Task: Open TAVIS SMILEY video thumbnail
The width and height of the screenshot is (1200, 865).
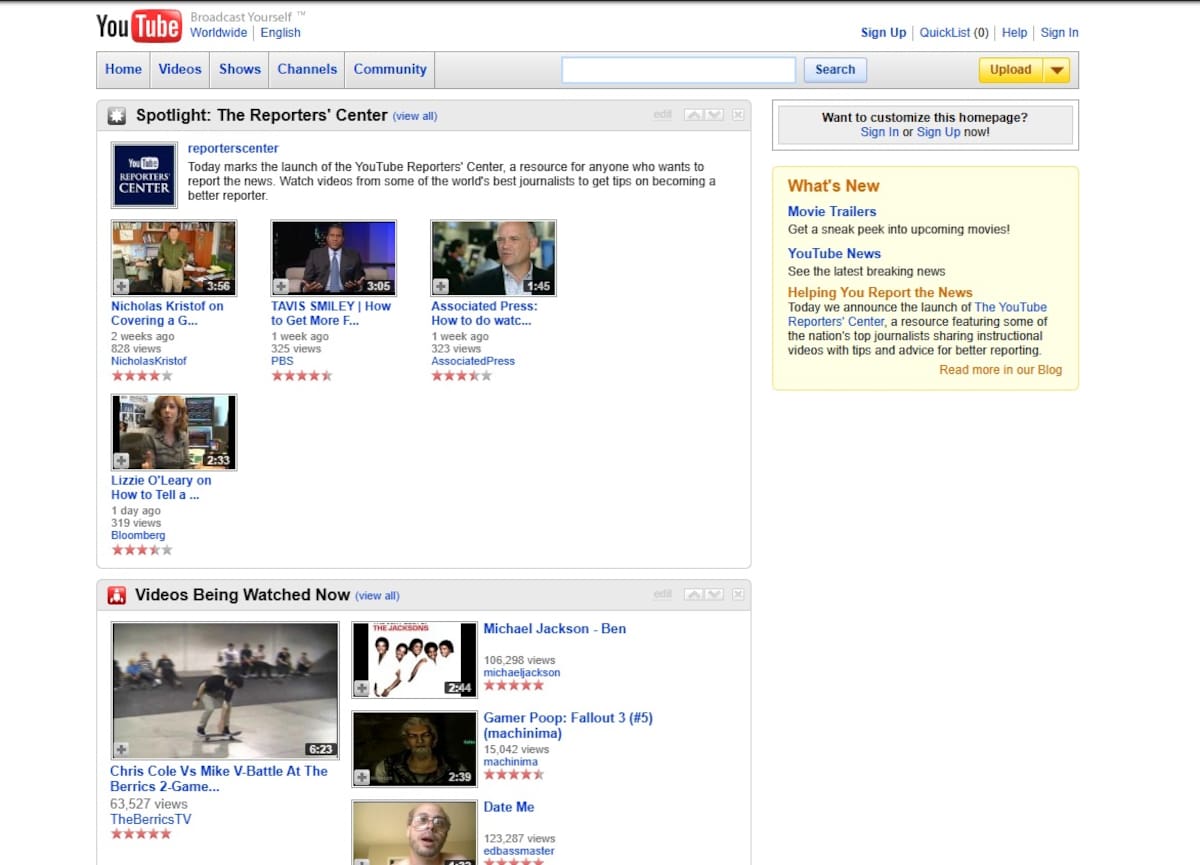Action: pyautogui.click(x=334, y=258)
